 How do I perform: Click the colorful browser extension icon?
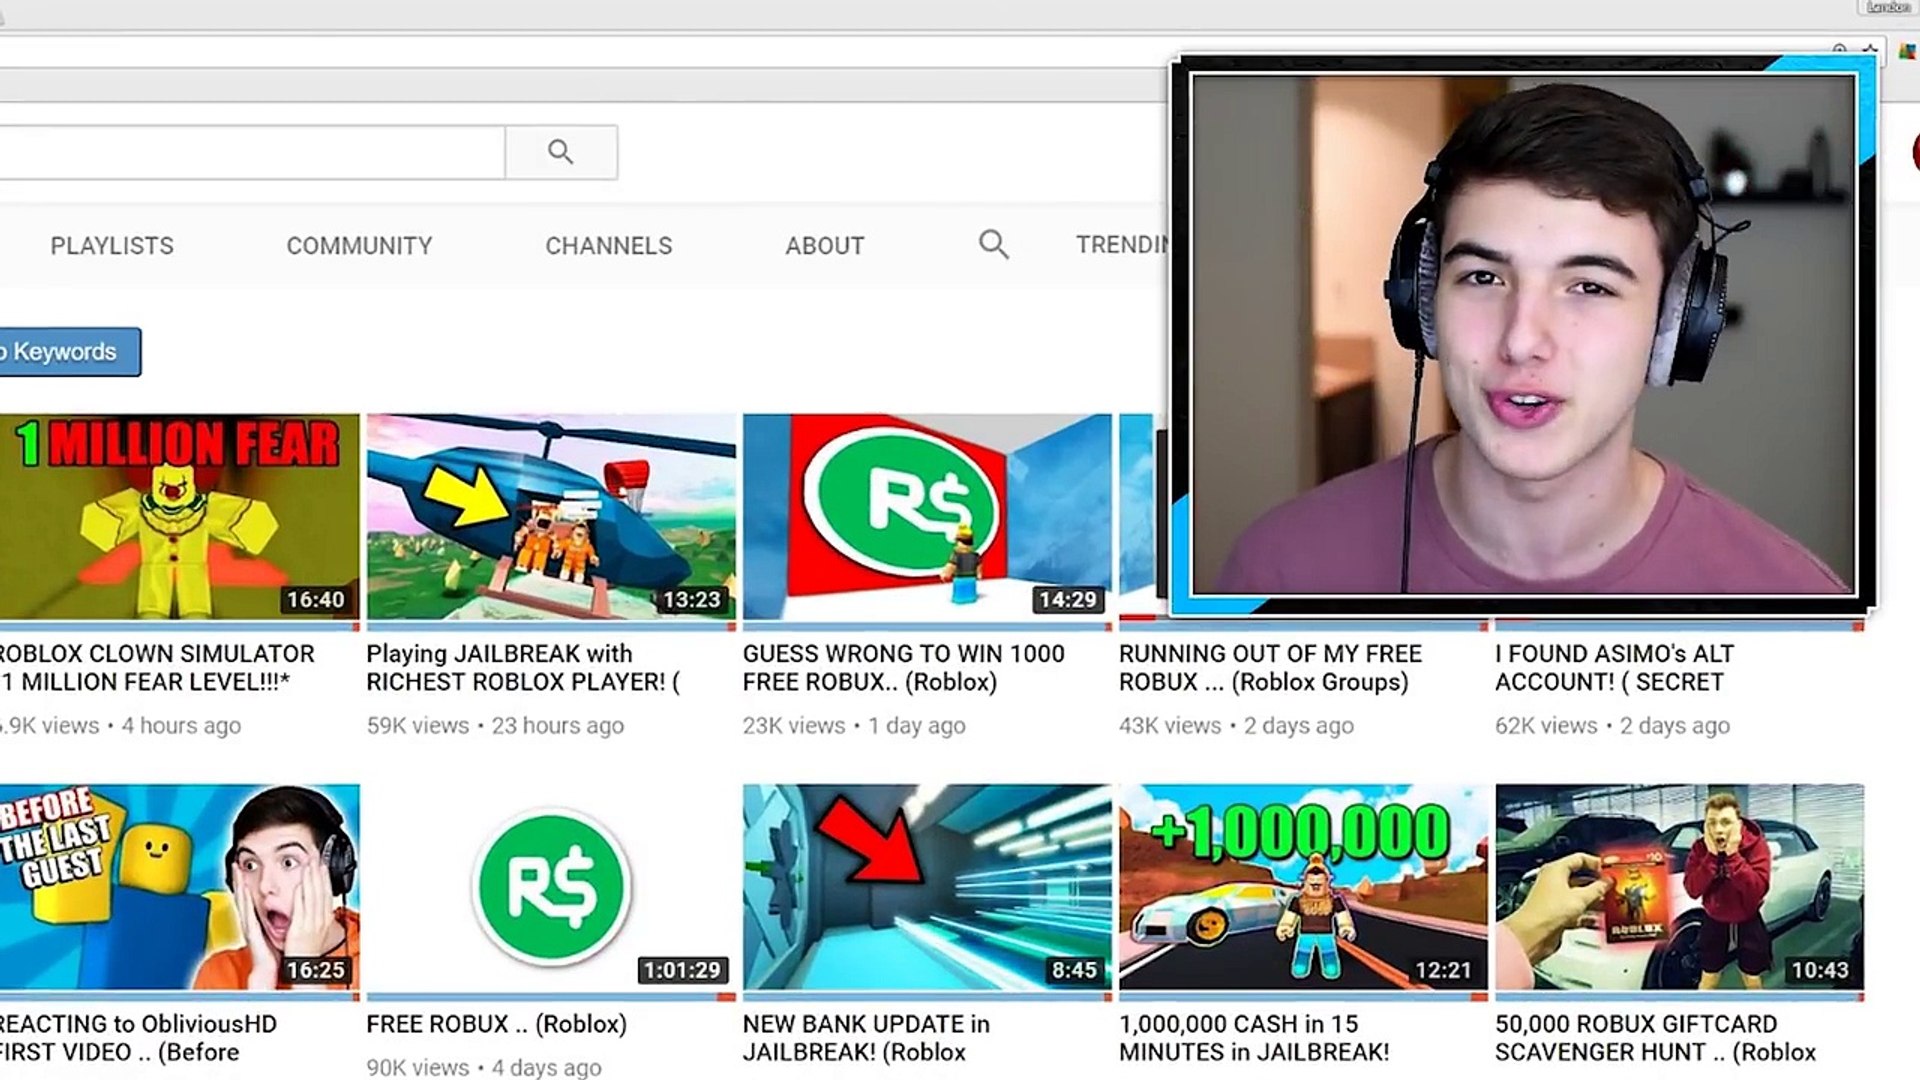(1907, 51)
